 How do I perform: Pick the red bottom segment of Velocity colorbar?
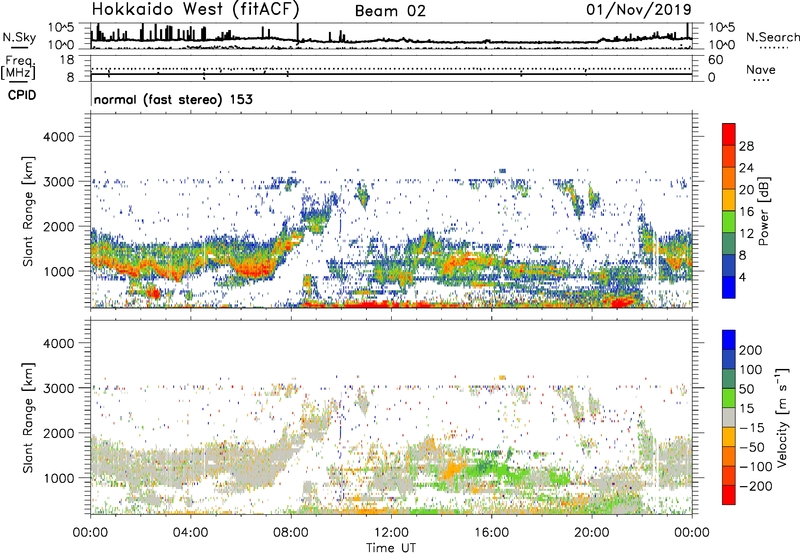(729, 495)
